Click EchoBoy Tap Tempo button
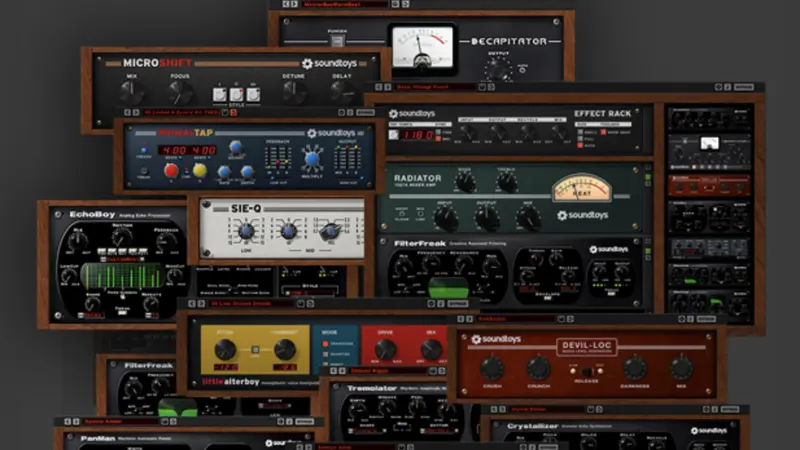This screenshot has width=800, height=450. (x=122, y=312)
